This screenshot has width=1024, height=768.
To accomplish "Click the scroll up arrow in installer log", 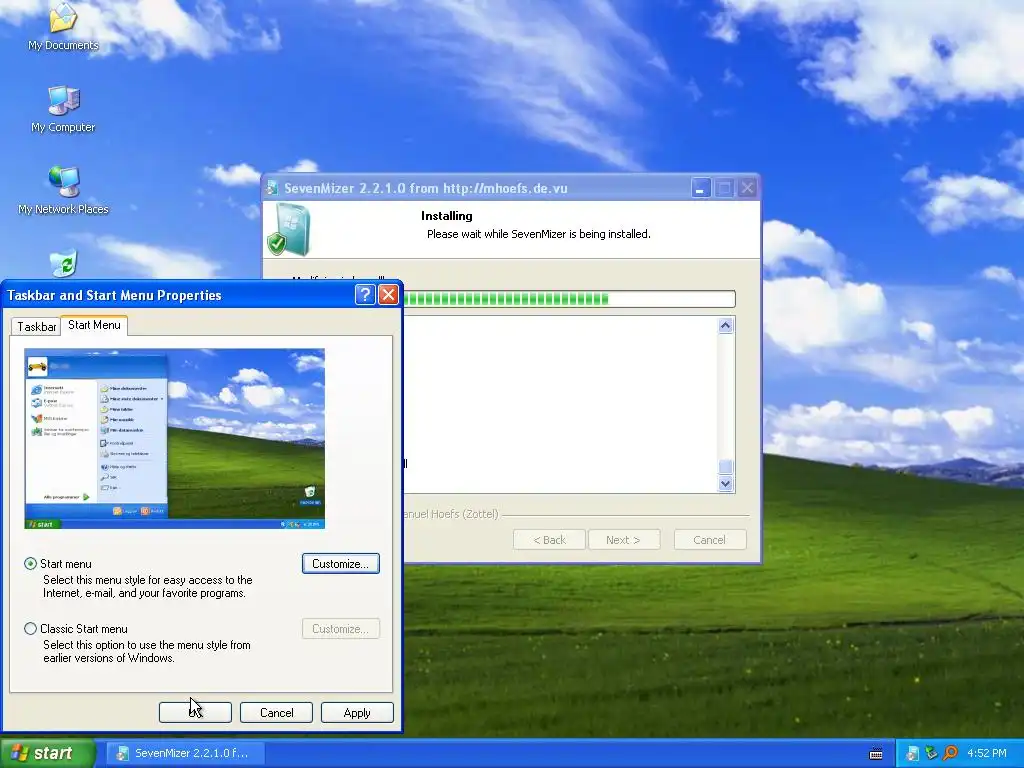I will [726, 326].
